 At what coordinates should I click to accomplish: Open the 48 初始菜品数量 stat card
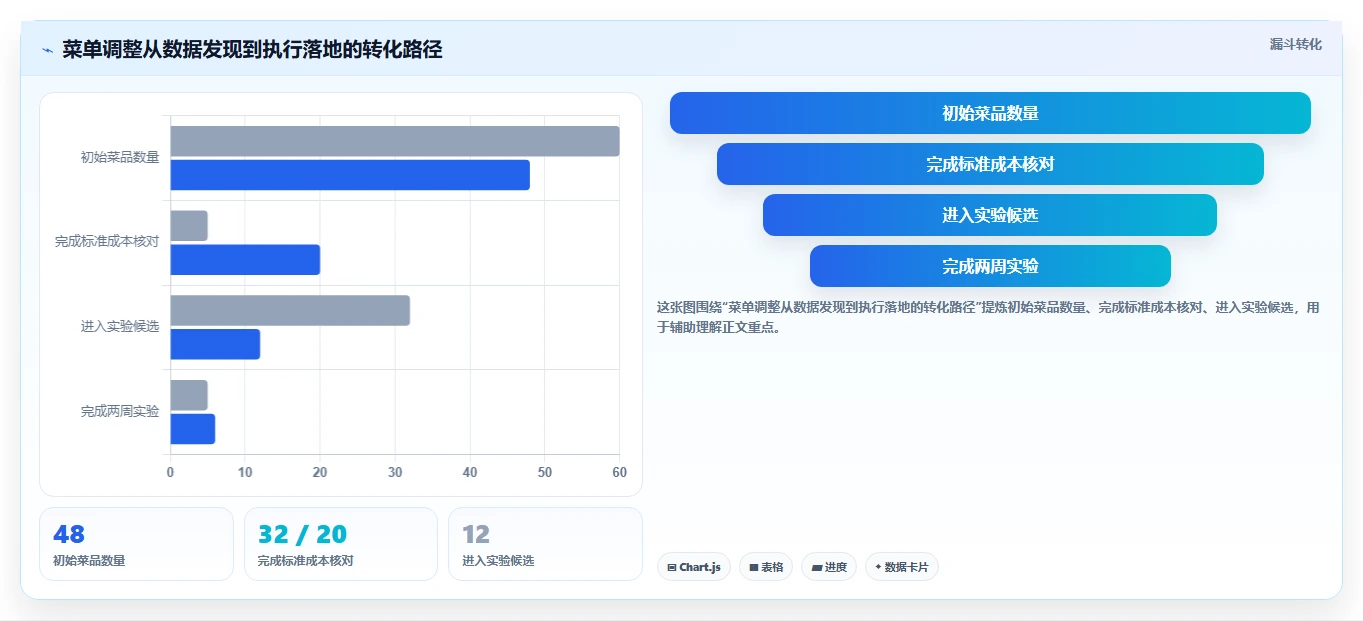point(136,544)
